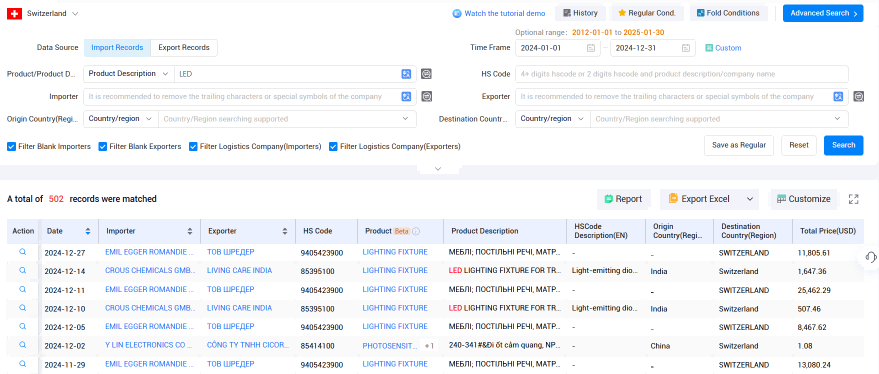Image resolution: width=879 pixels, height=374 pixels.
Task: Click the Switzerland flag icon
Action: pyautogui.click(x=14, y=13)
